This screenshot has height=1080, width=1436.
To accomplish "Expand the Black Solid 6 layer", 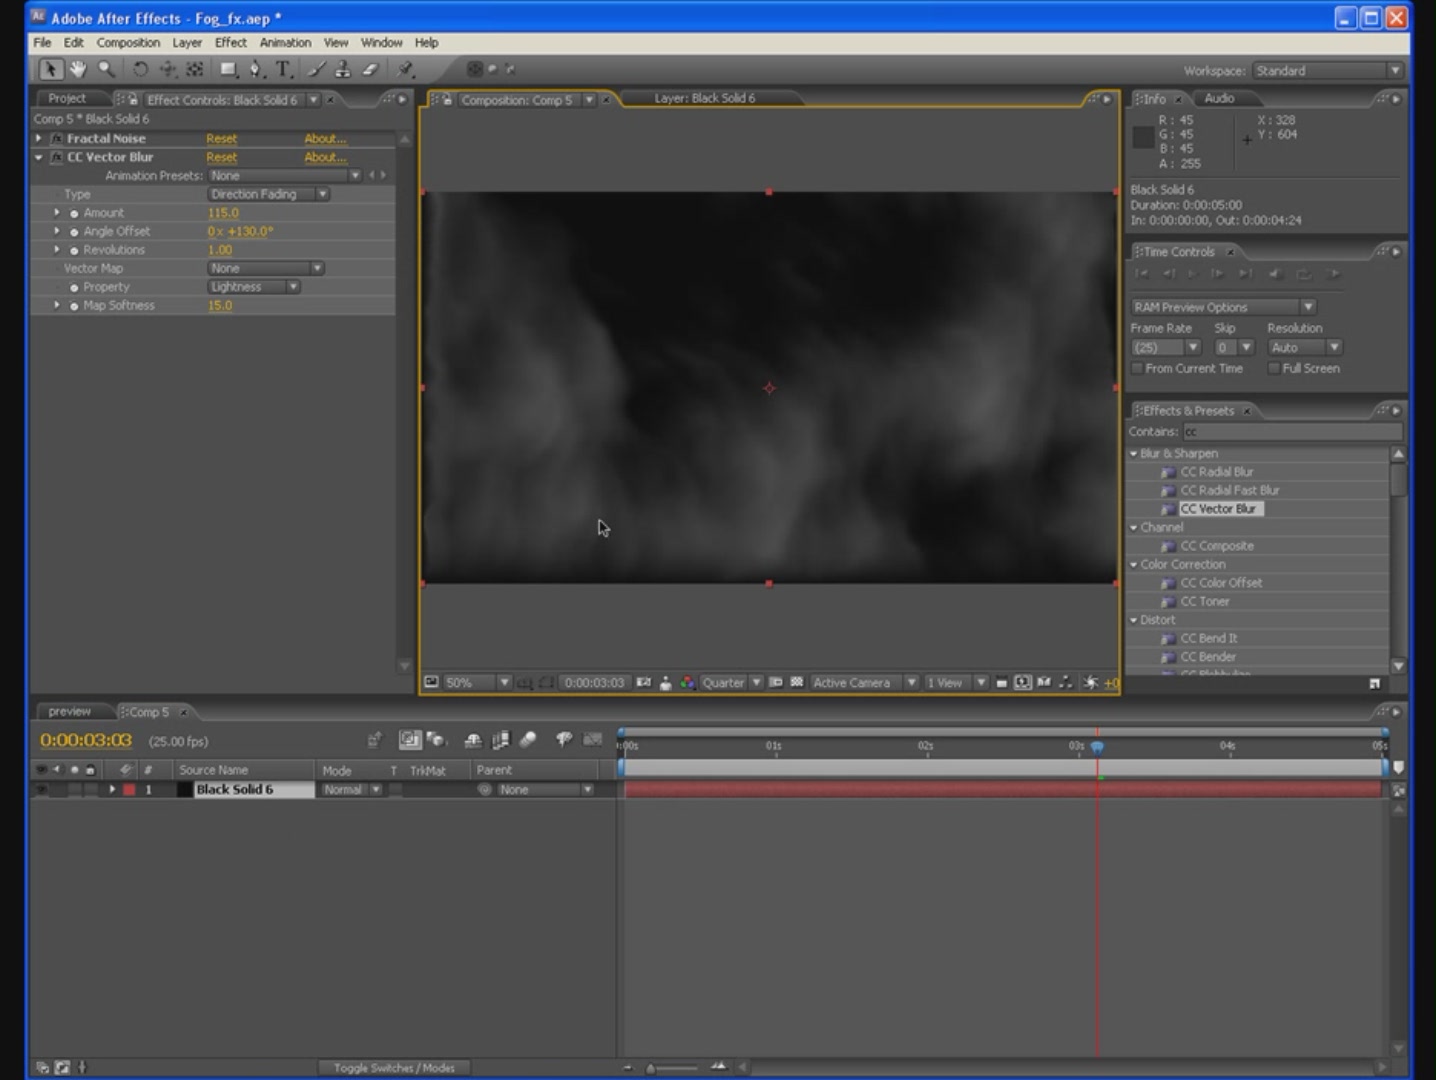I will [x=112, y=790].
